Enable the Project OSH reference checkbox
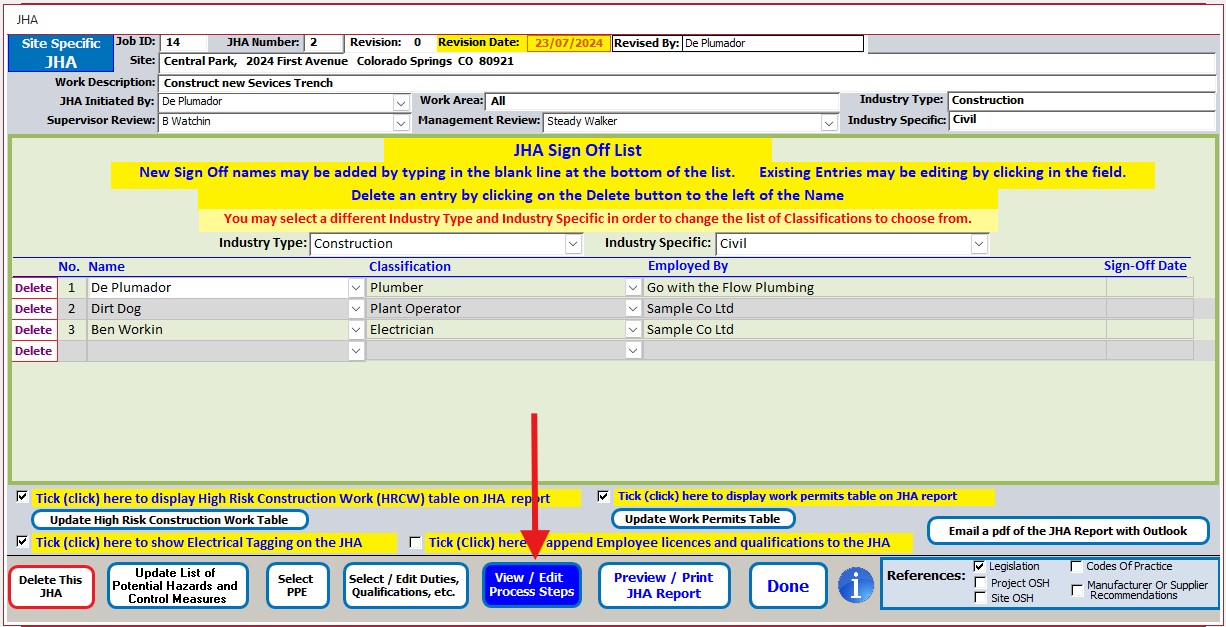The width and height of the screenshot is (1226, 627). (x=980, y=581)
